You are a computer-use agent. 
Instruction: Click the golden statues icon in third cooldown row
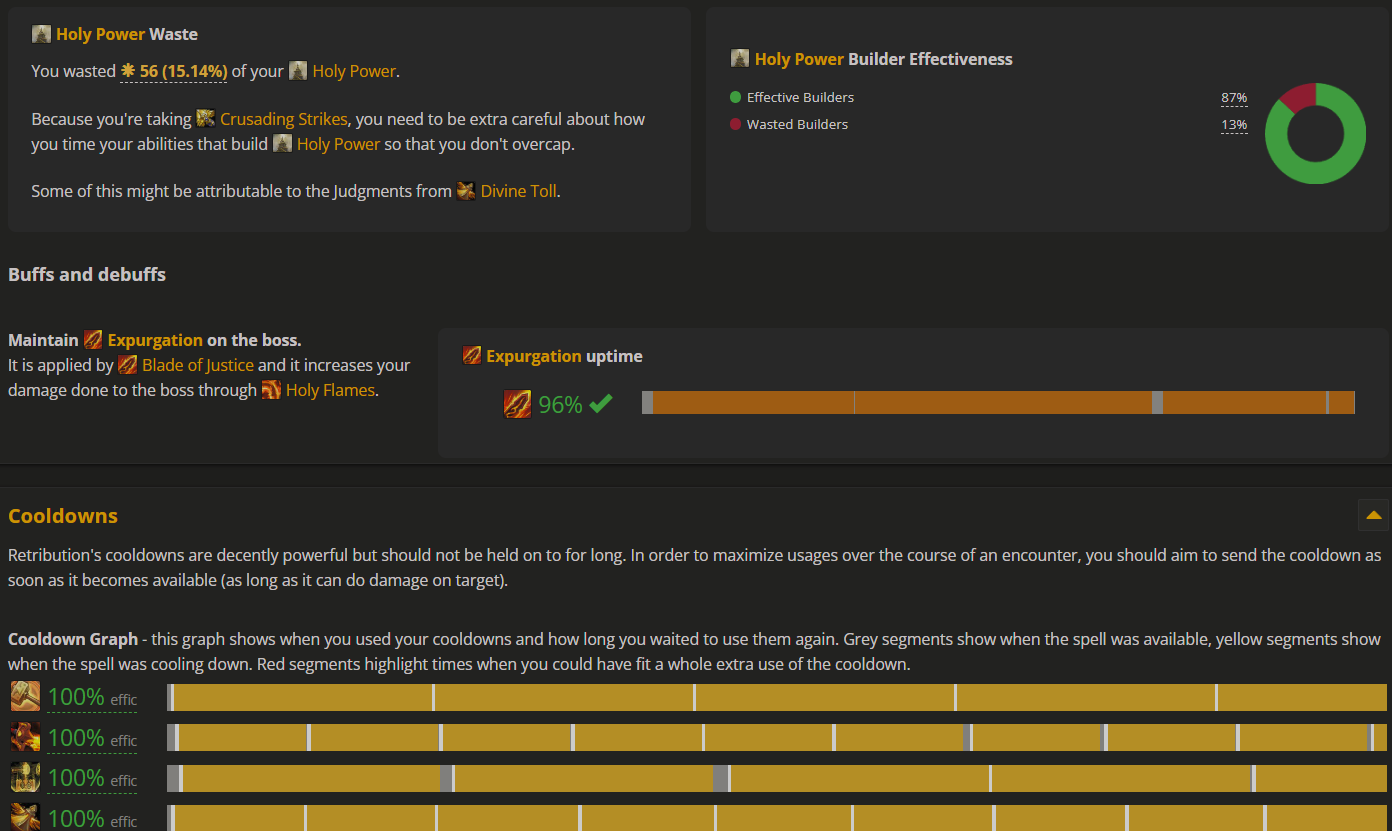[25, 777]
